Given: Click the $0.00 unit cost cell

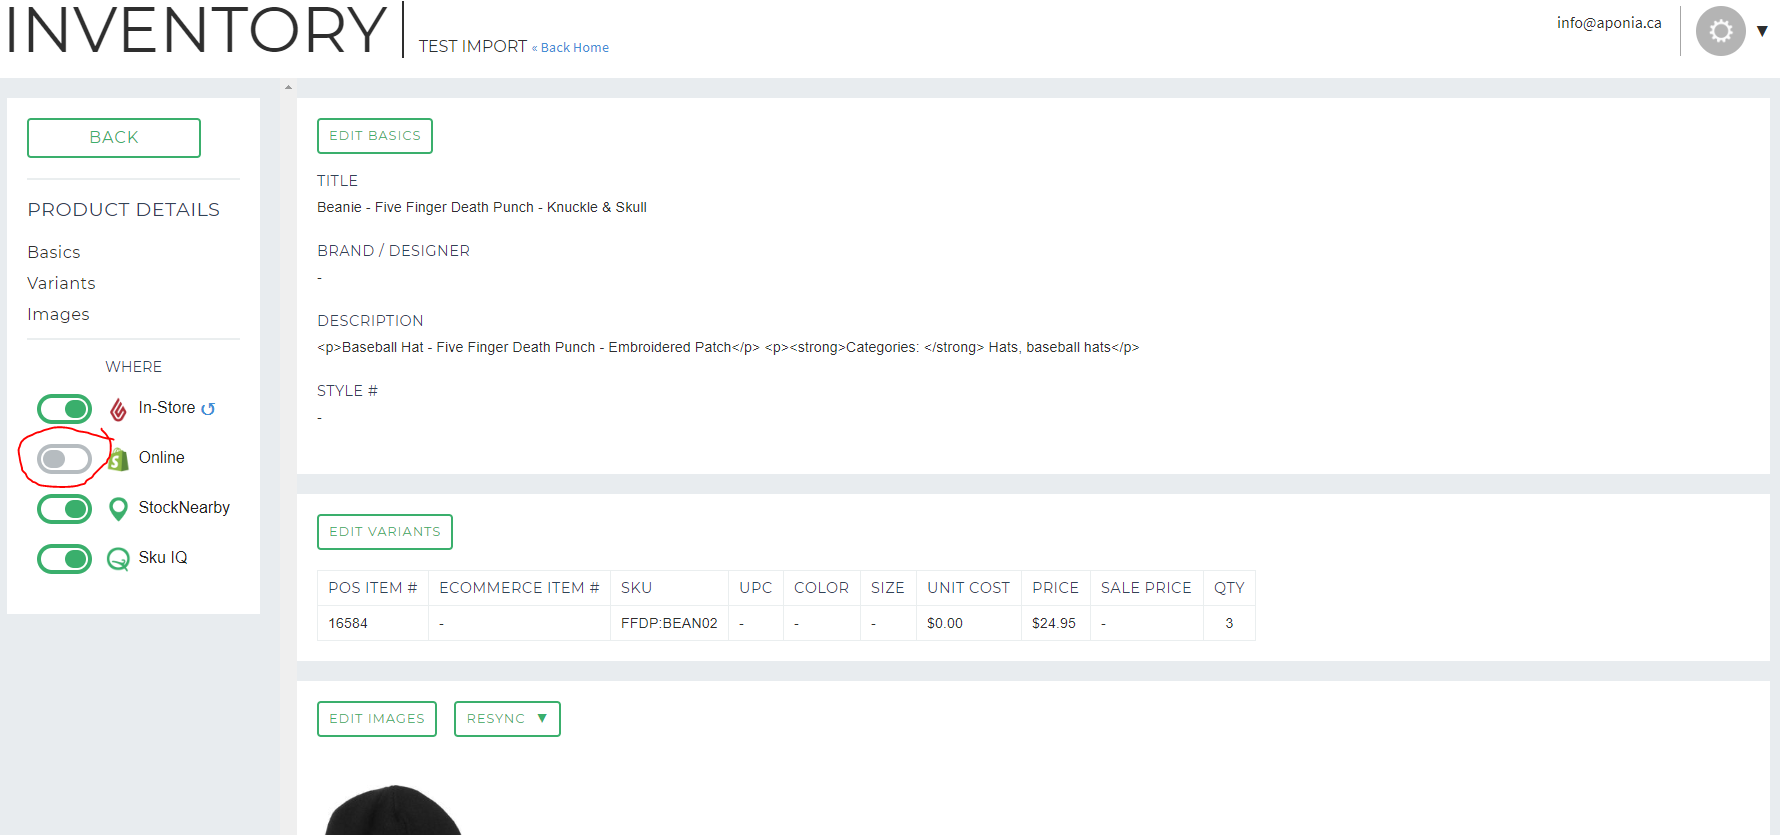Looking at the screenshot, I should 968,623.
